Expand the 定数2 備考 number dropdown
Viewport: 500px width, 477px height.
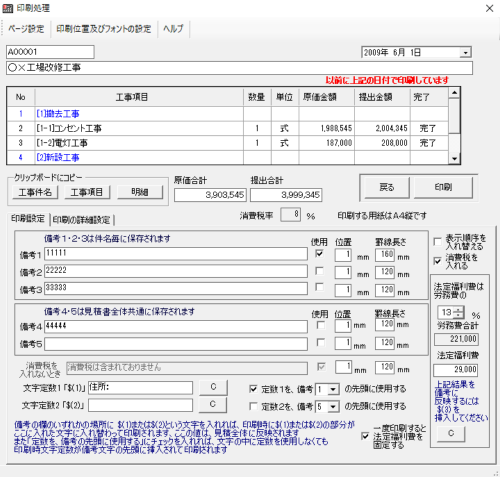(x=333, y=407)
